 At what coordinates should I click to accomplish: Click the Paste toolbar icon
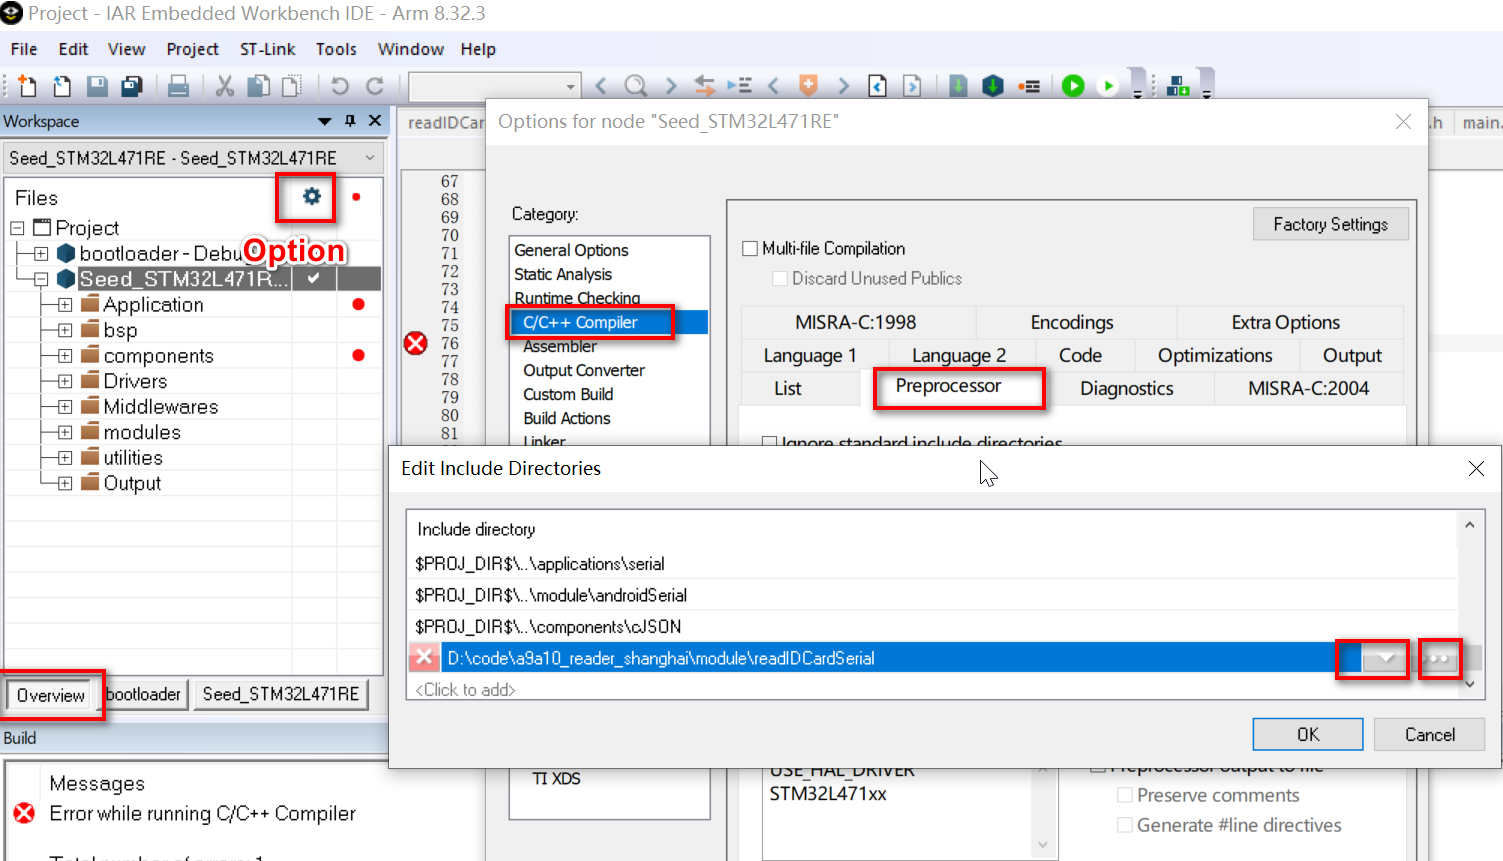(x=292, y=86)
